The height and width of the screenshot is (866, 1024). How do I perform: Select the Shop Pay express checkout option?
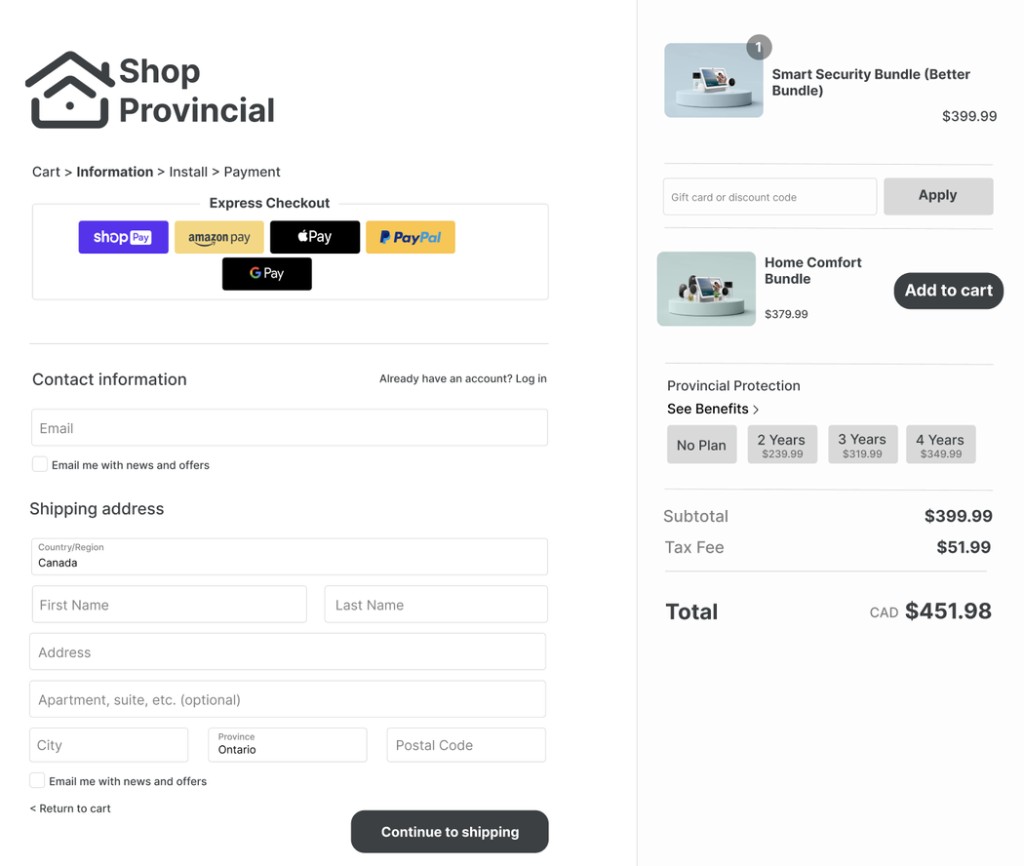[x=122, y=237]
